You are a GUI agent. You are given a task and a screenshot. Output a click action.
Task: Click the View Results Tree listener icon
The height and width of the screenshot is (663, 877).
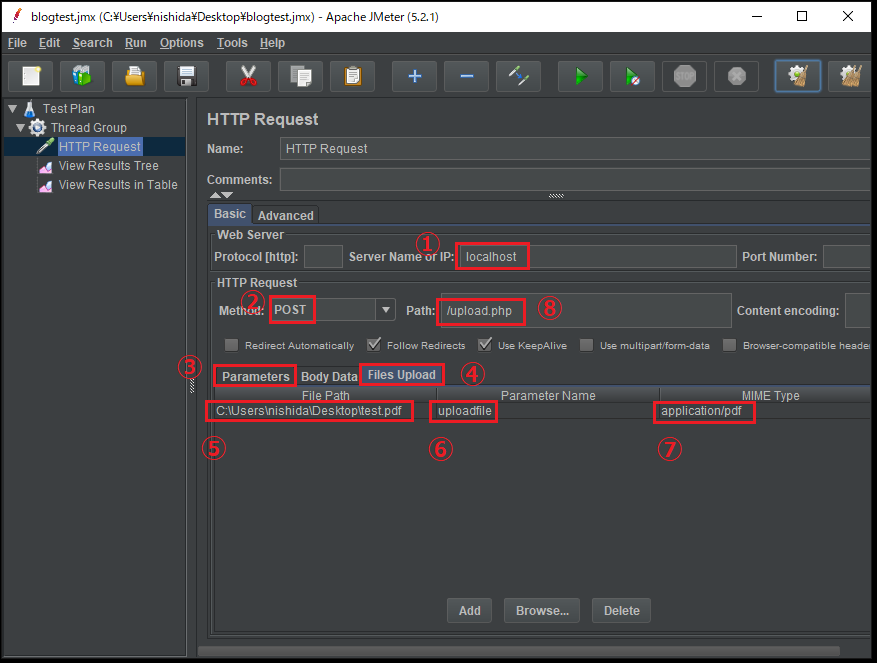pos(45,166)
